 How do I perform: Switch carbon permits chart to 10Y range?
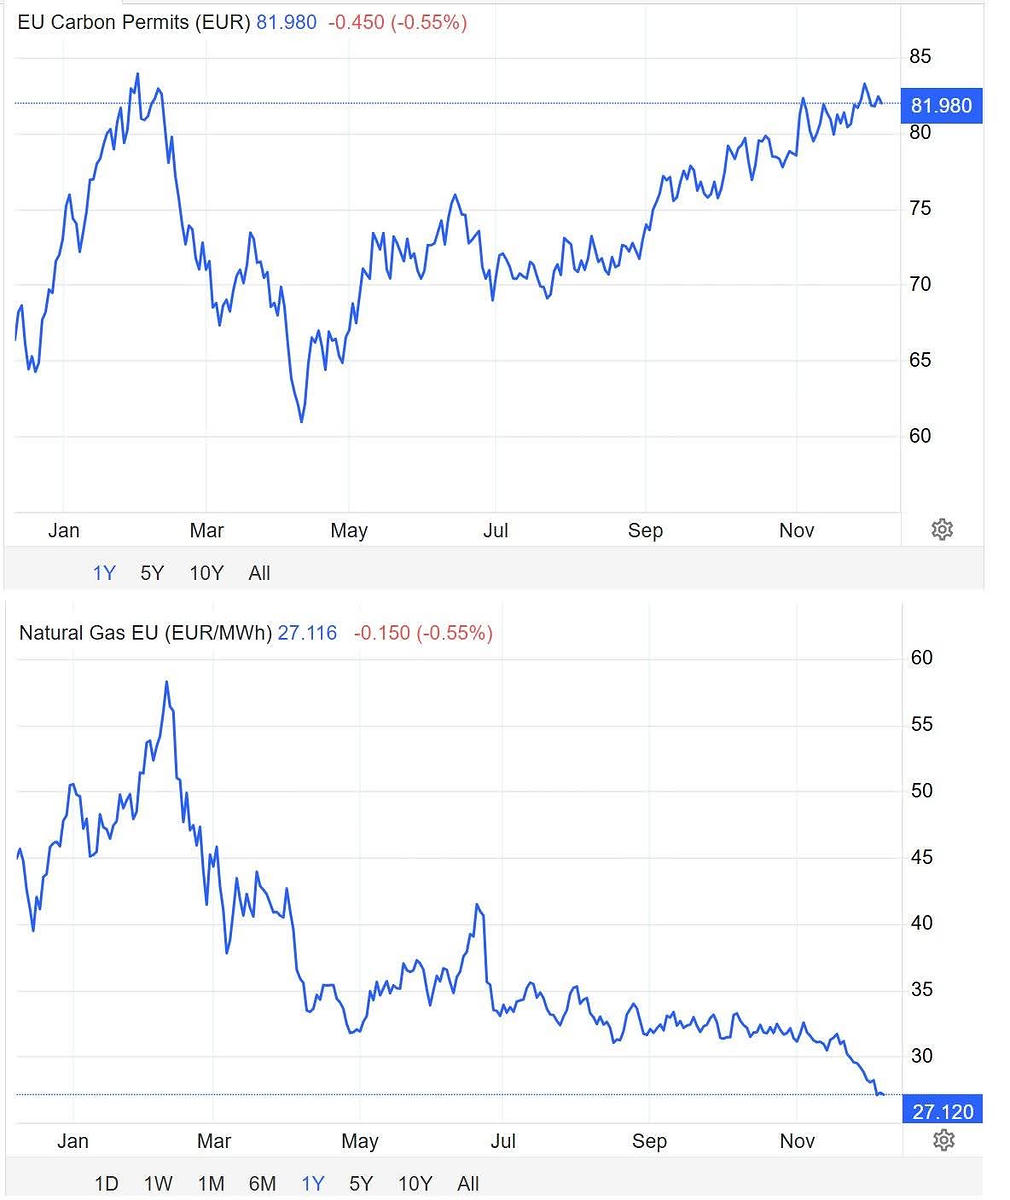pyautogui.click(x=206, y=573)
